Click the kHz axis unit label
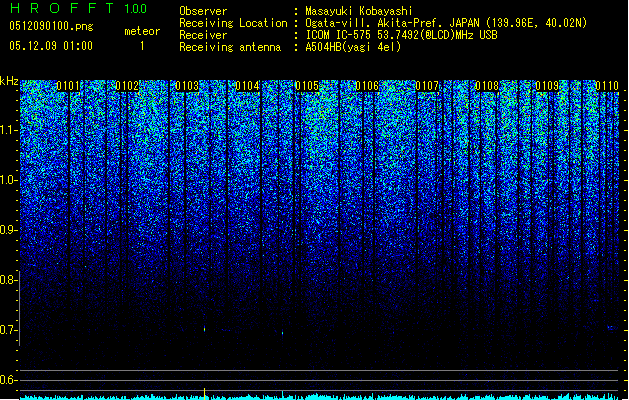 coord(9,81)
